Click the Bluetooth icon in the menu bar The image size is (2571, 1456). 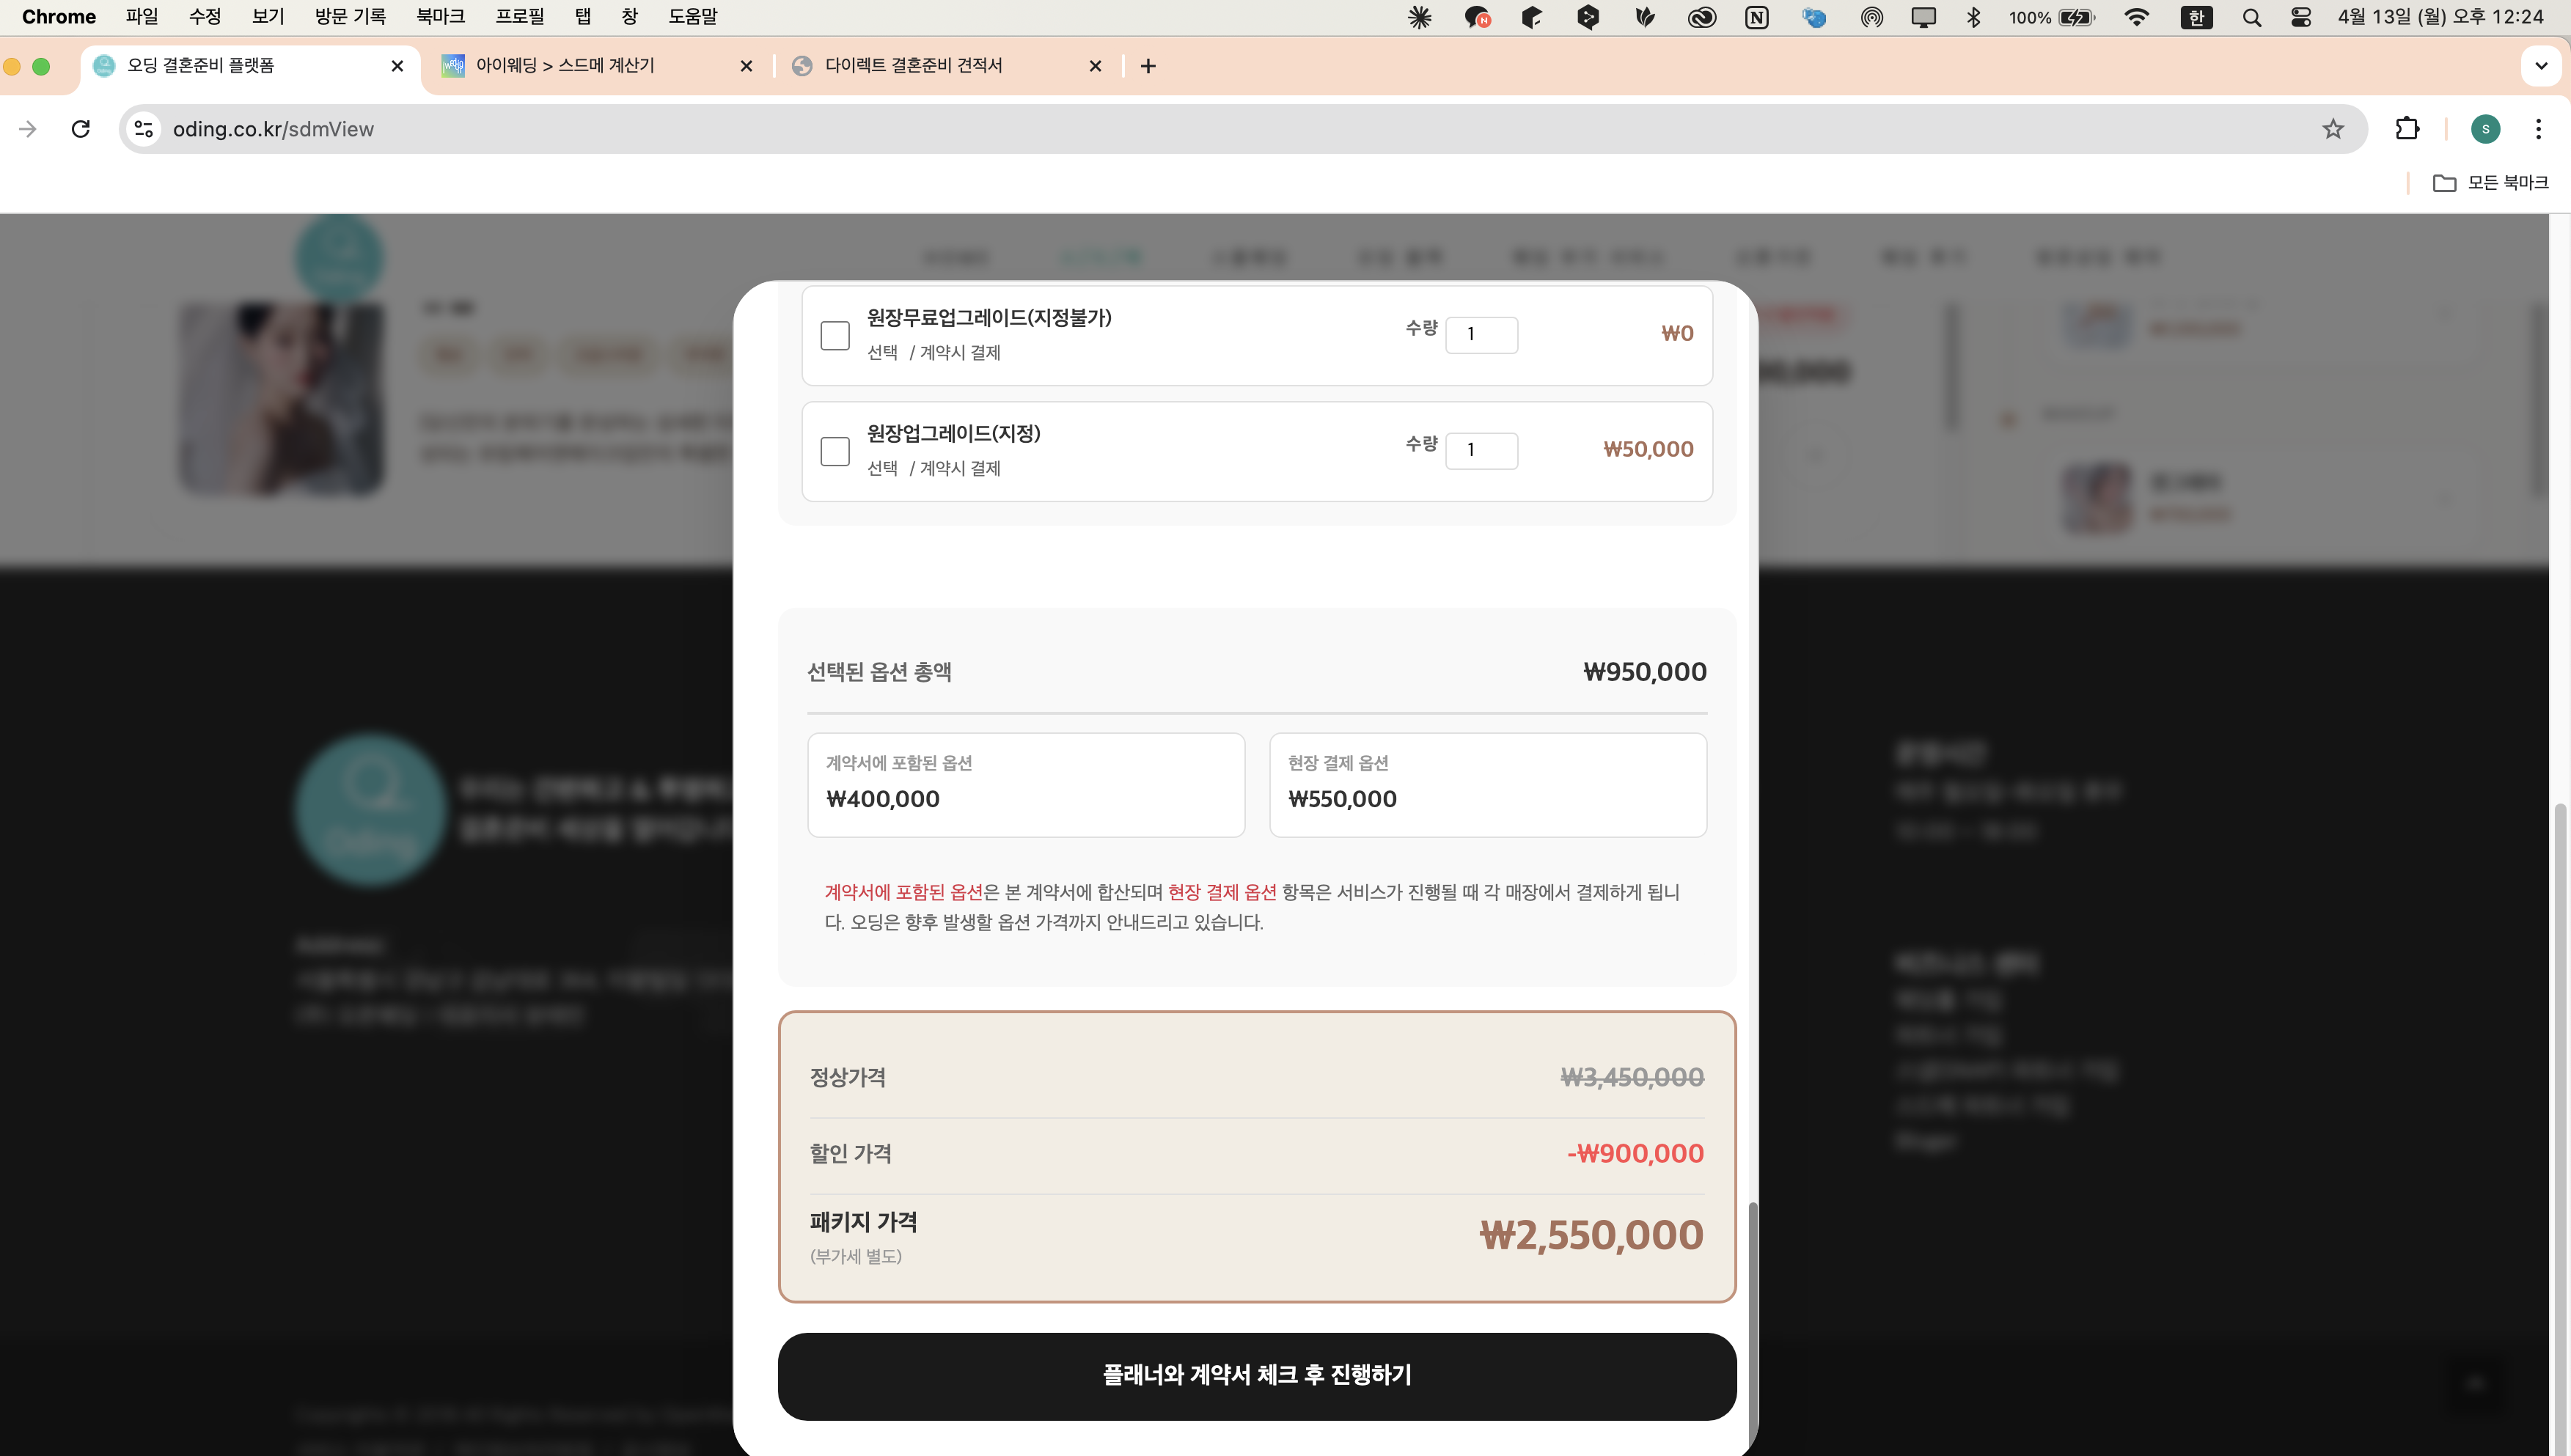[1973, 16]
